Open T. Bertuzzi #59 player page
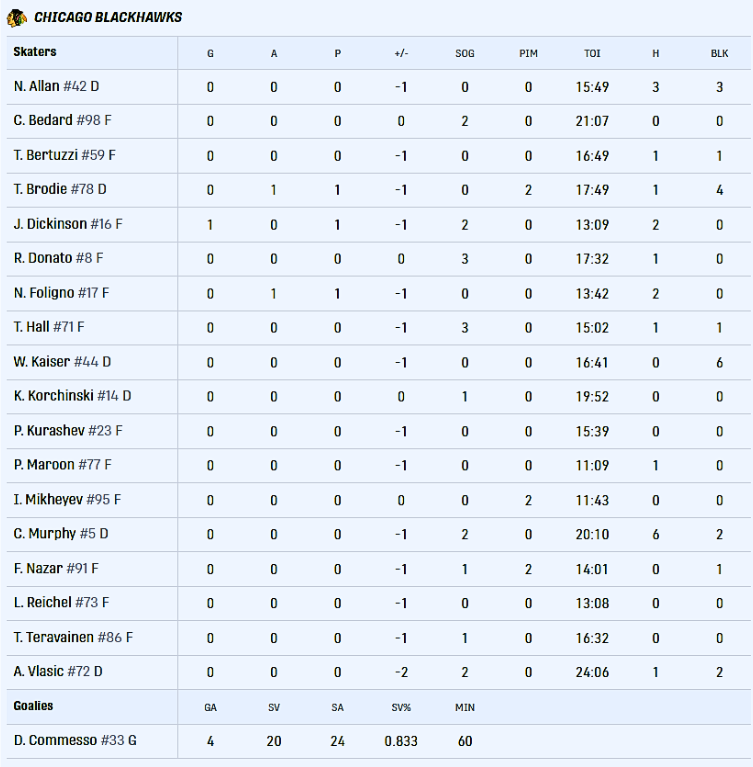753x767 pixels. (x=65, y=155)
